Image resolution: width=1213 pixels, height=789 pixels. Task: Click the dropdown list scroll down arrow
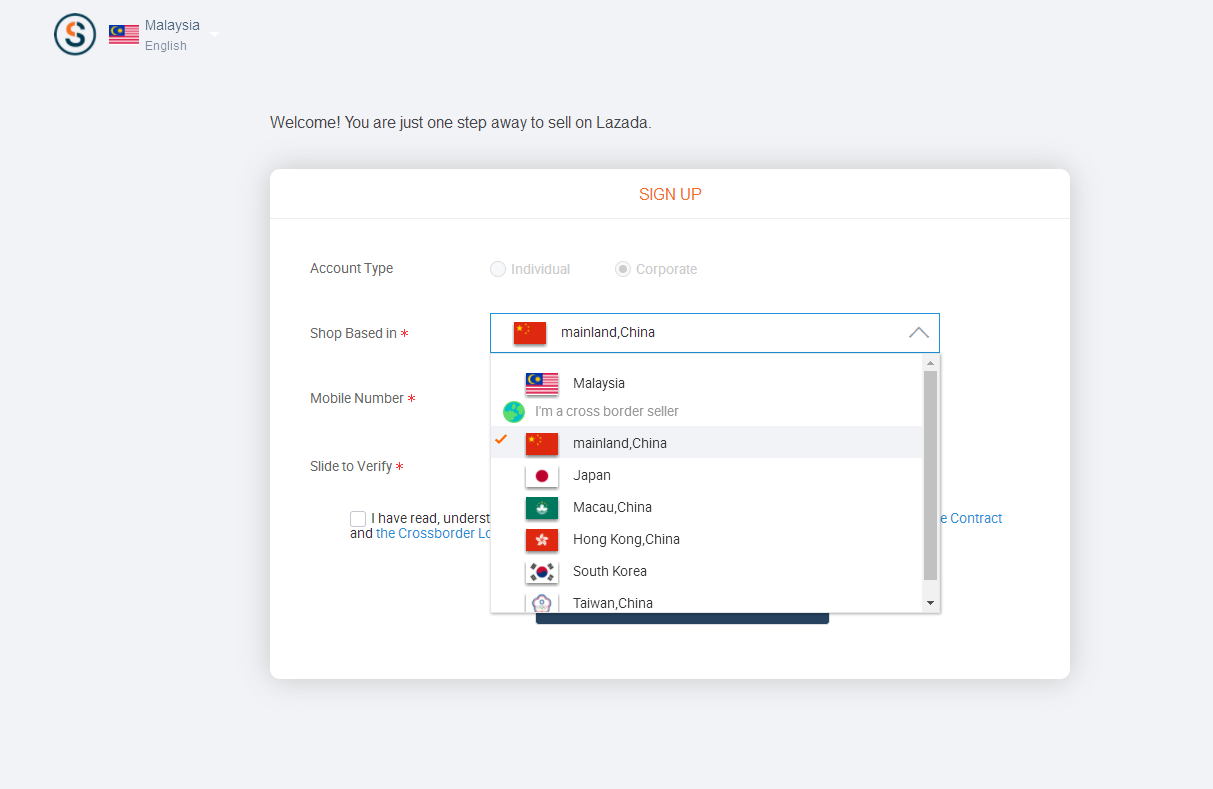[x=930, y=603]
